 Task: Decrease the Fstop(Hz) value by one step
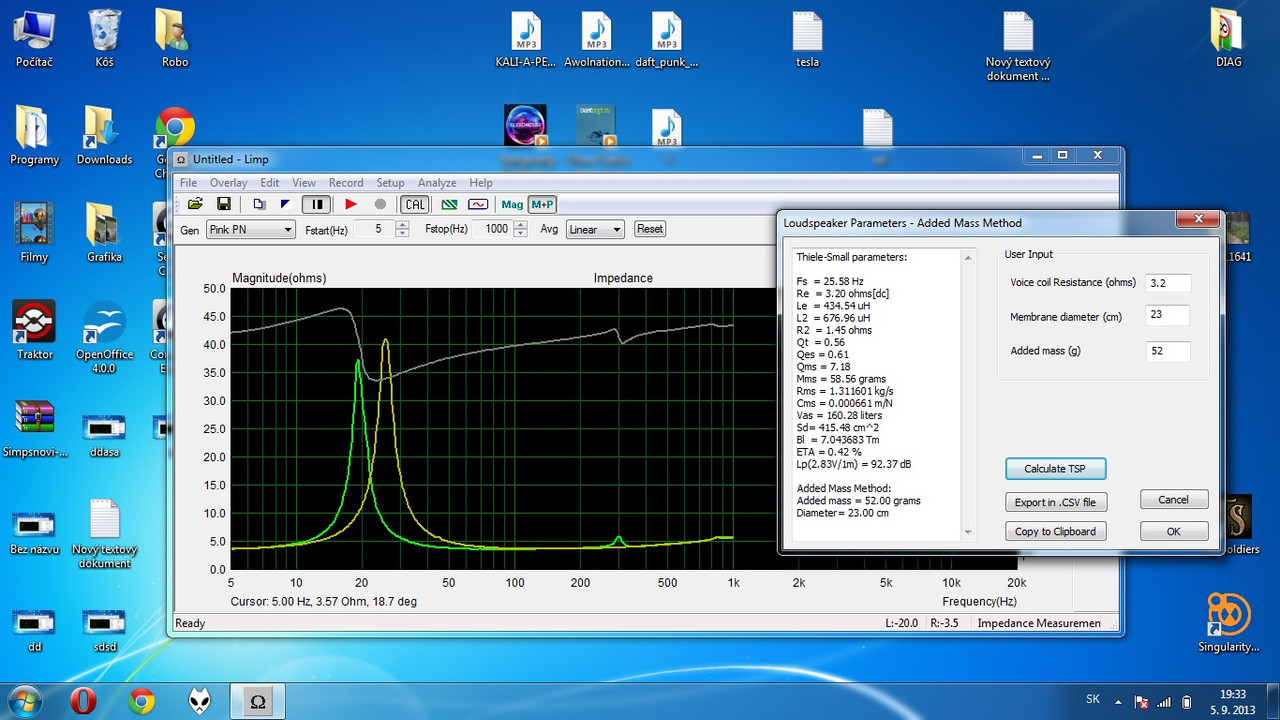(x=521, y=233)
